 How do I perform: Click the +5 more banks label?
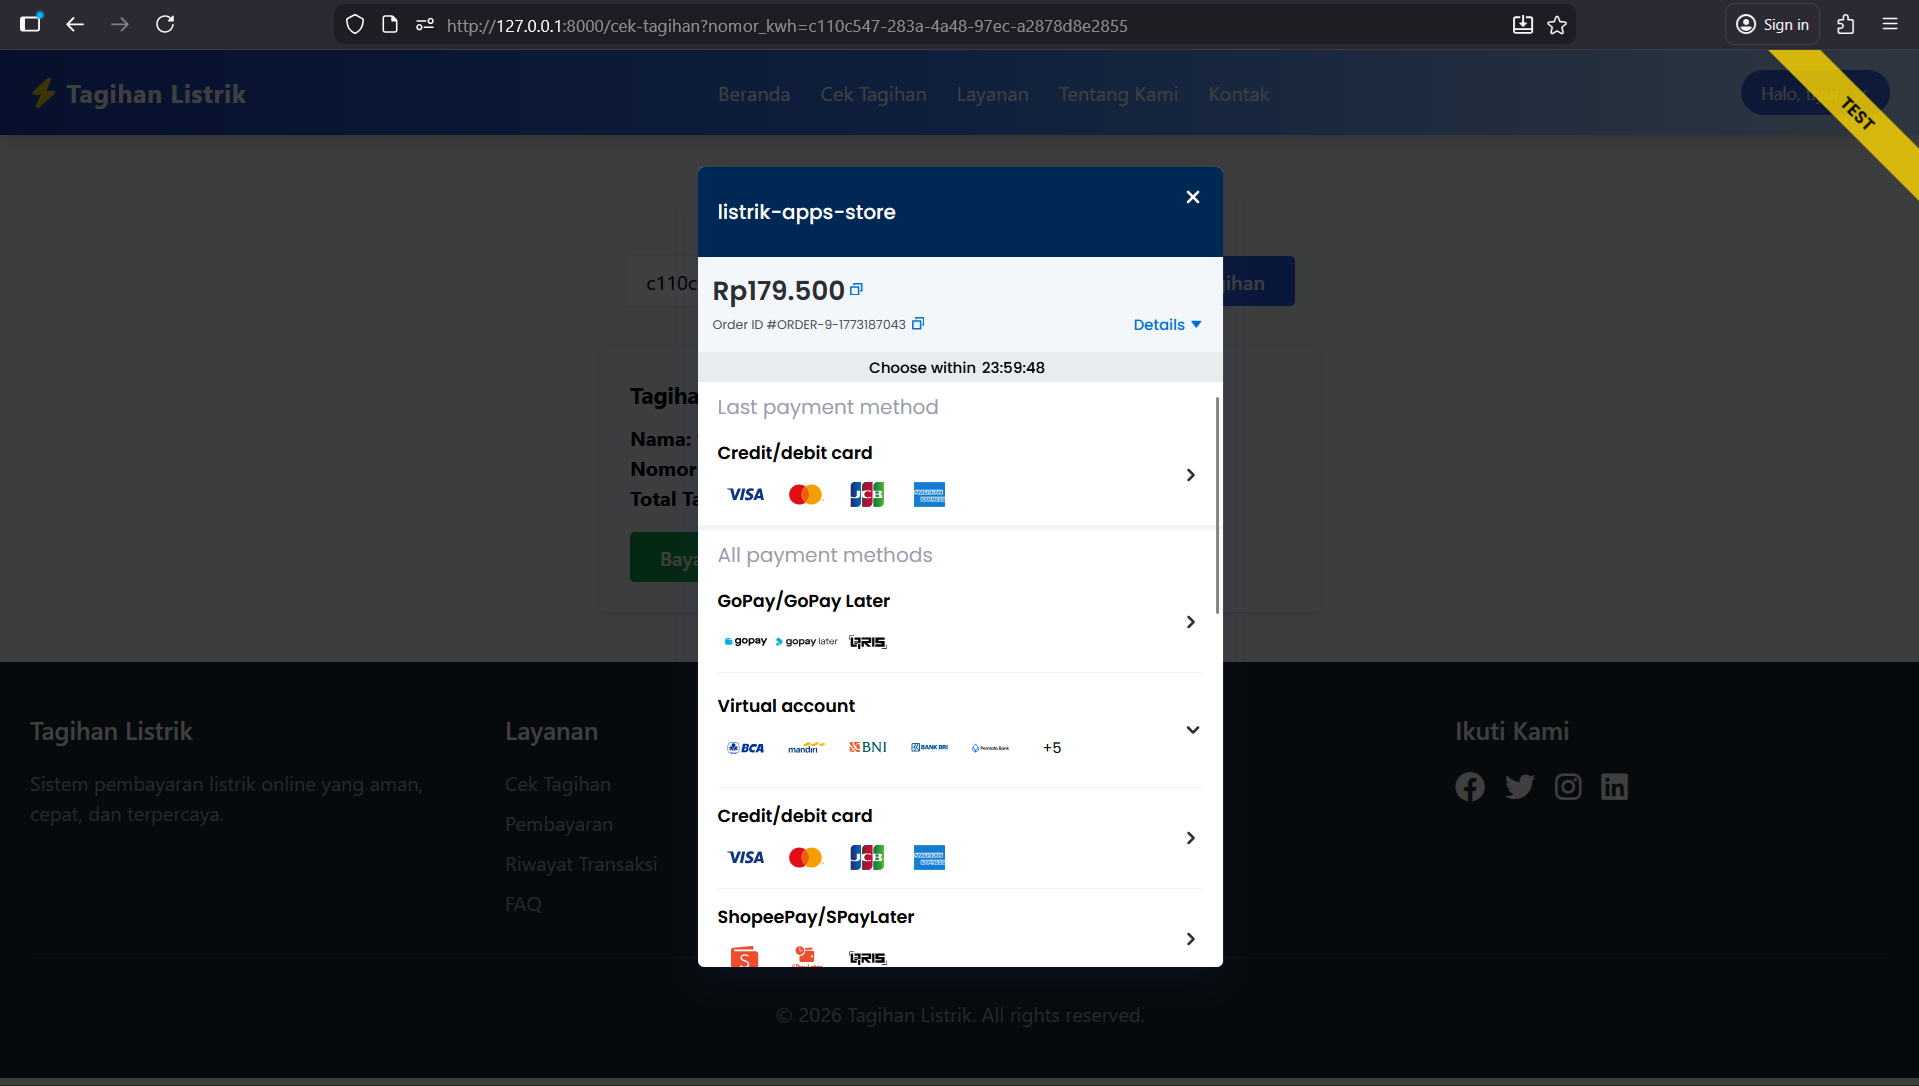tap(1052, 748)
